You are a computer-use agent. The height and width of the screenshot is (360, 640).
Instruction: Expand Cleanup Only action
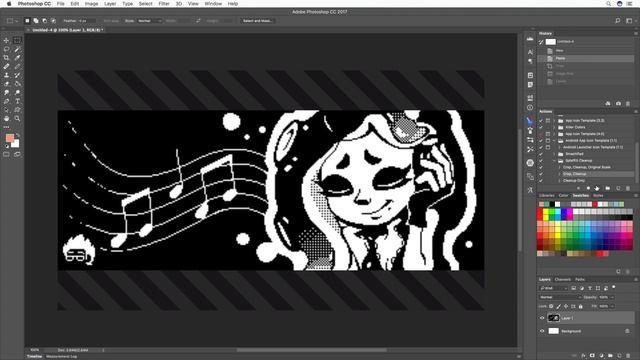coord(559,180)
